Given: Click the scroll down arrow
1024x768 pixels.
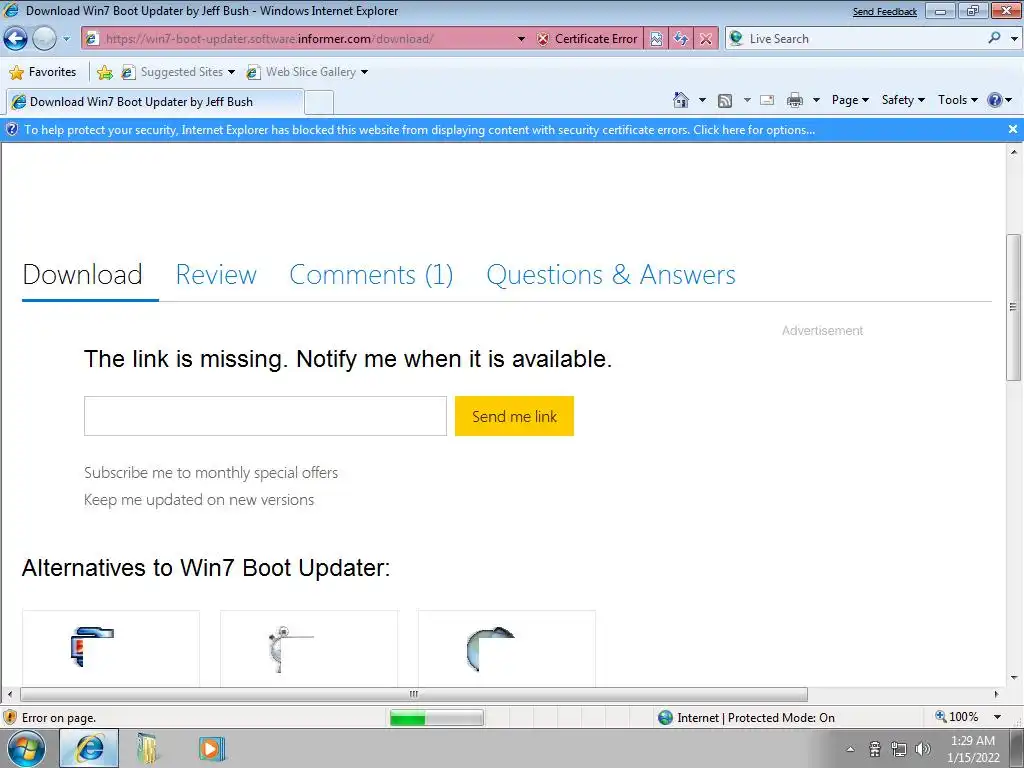Looking at the screenshot, I should pyautogui.click(x=1014, y=678).
